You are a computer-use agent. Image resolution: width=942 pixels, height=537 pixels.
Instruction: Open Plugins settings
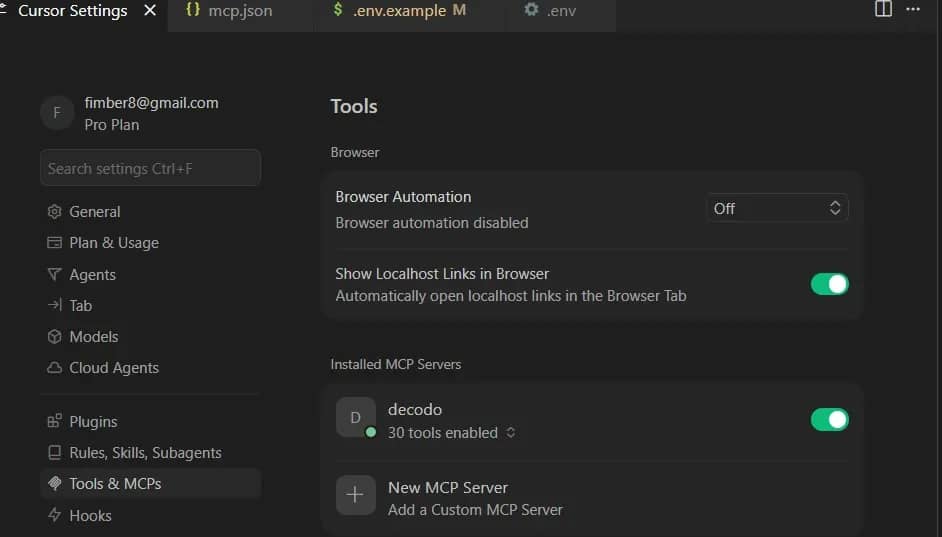[150, 422]
